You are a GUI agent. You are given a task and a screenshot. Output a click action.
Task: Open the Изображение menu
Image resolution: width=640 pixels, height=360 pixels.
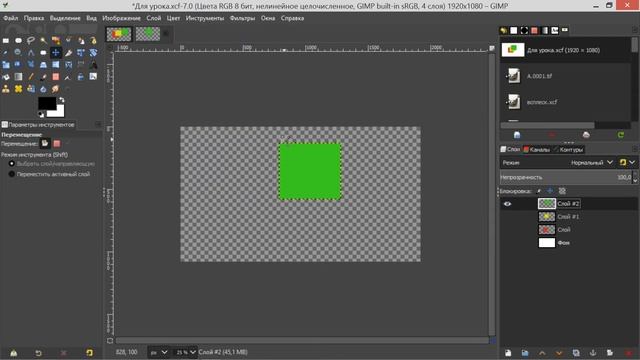(x=121, y=18)
